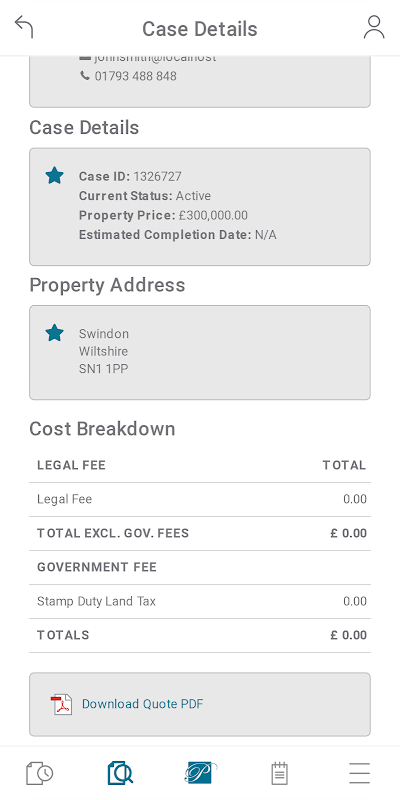Screen dimensions: 400x800
Task: Tap the back arrow icon
Action: pos(24,27)
